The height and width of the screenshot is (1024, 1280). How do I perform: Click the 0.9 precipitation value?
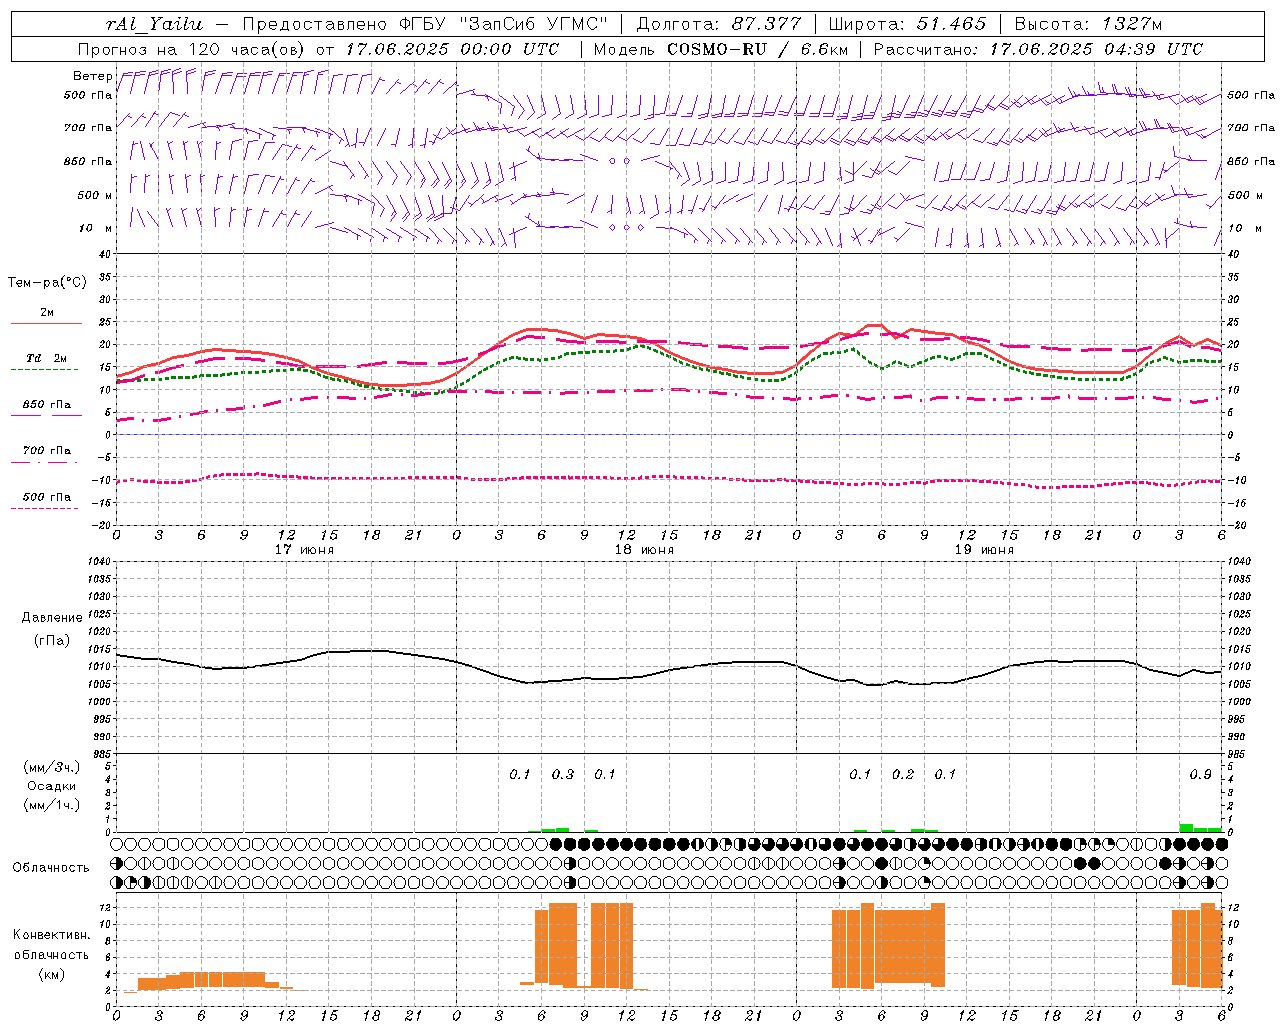point(1200,774)
